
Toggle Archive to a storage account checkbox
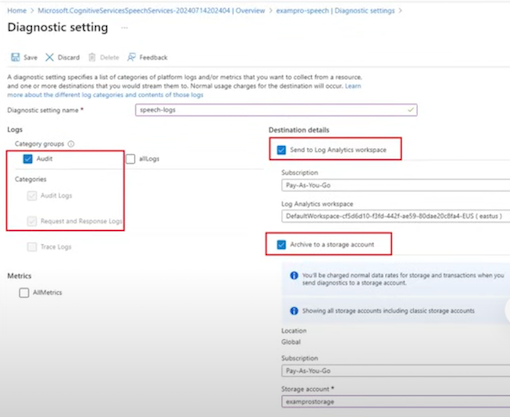281,245
